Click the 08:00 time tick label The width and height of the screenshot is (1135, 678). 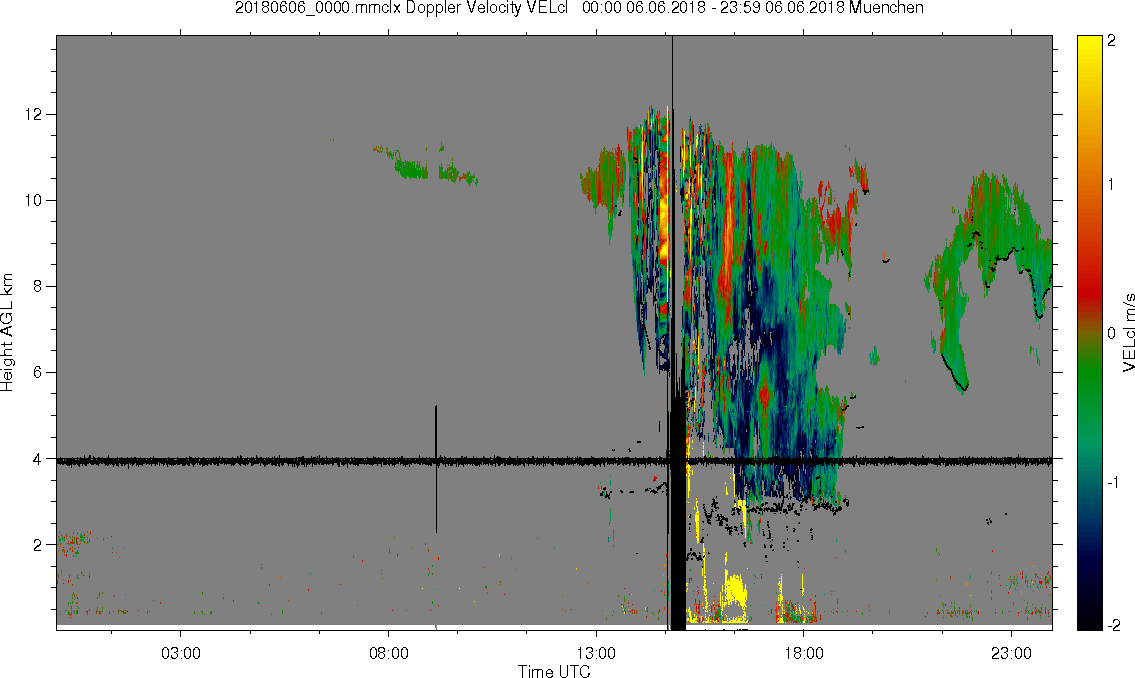point(389,654)
